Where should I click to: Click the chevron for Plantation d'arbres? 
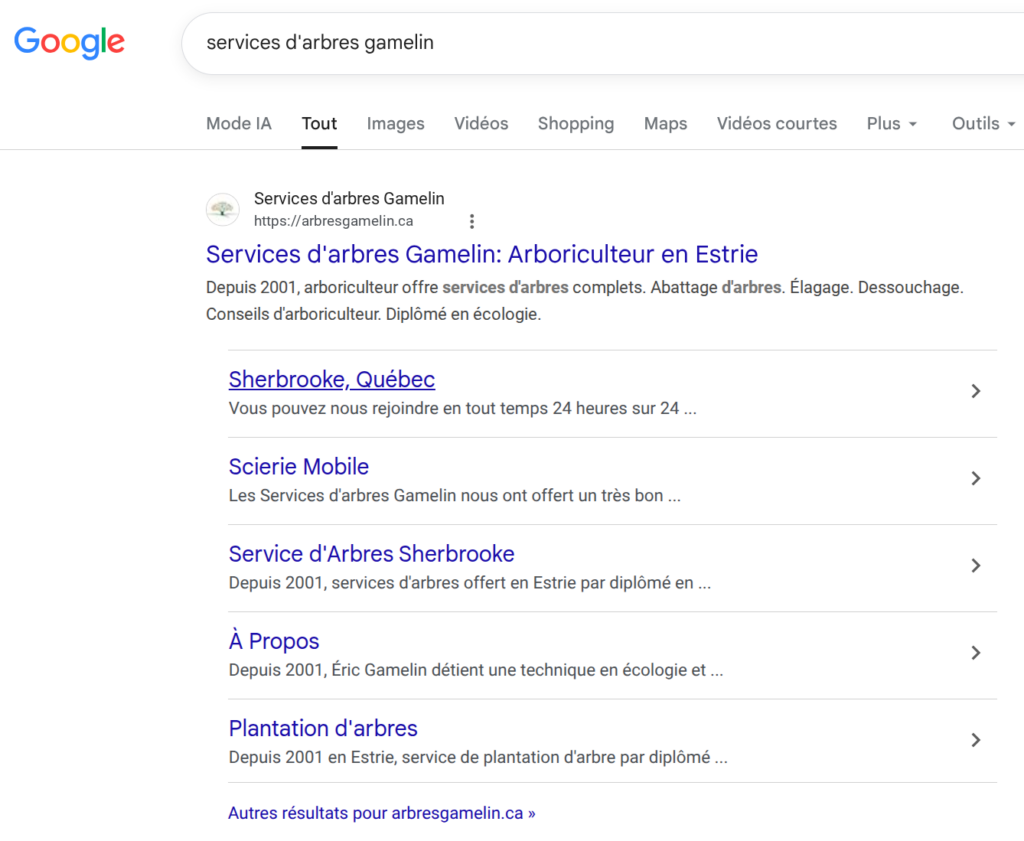(976, 740)
